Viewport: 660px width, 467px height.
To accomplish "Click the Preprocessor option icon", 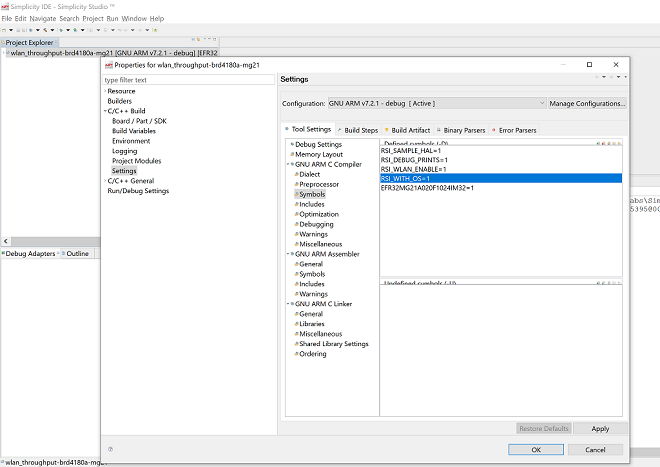I will [x=296, y=184].
